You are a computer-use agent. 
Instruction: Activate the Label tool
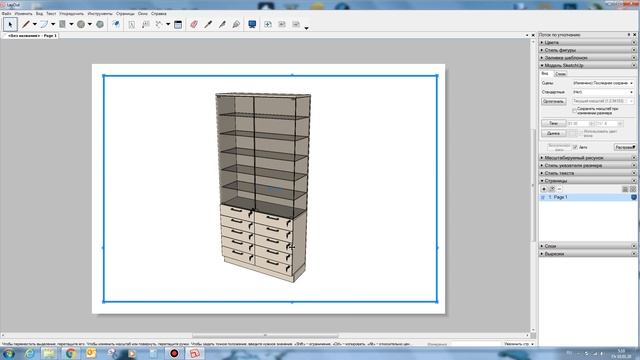pyautogui.click(x=145, y=24)
